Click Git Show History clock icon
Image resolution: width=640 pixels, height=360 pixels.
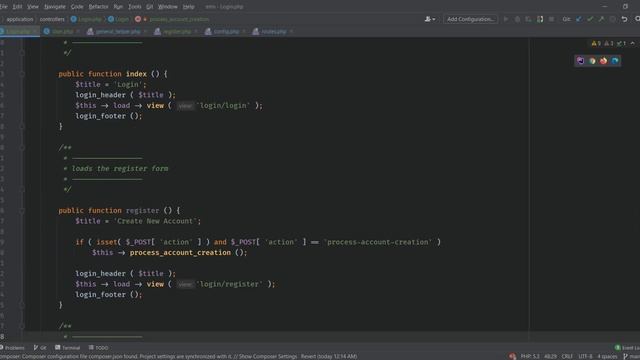click(612, 19)
